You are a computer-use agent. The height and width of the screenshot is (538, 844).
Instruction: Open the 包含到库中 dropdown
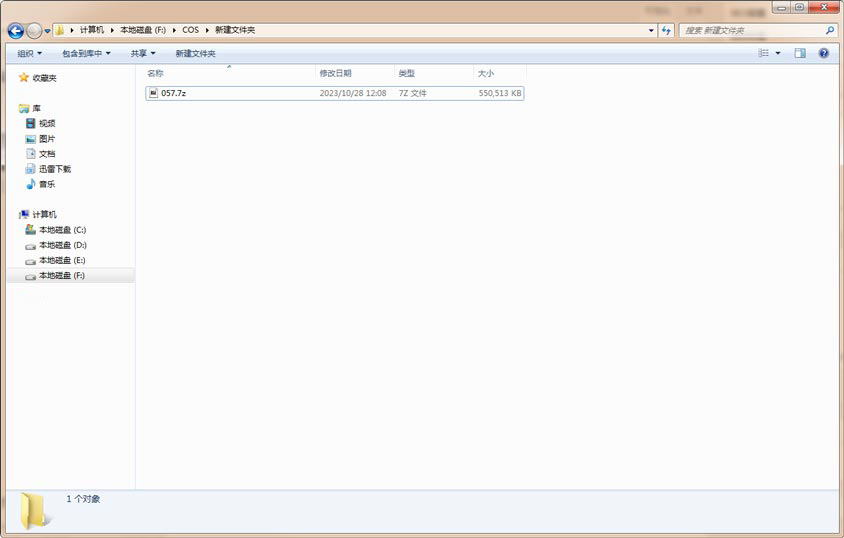click(86, 53)
